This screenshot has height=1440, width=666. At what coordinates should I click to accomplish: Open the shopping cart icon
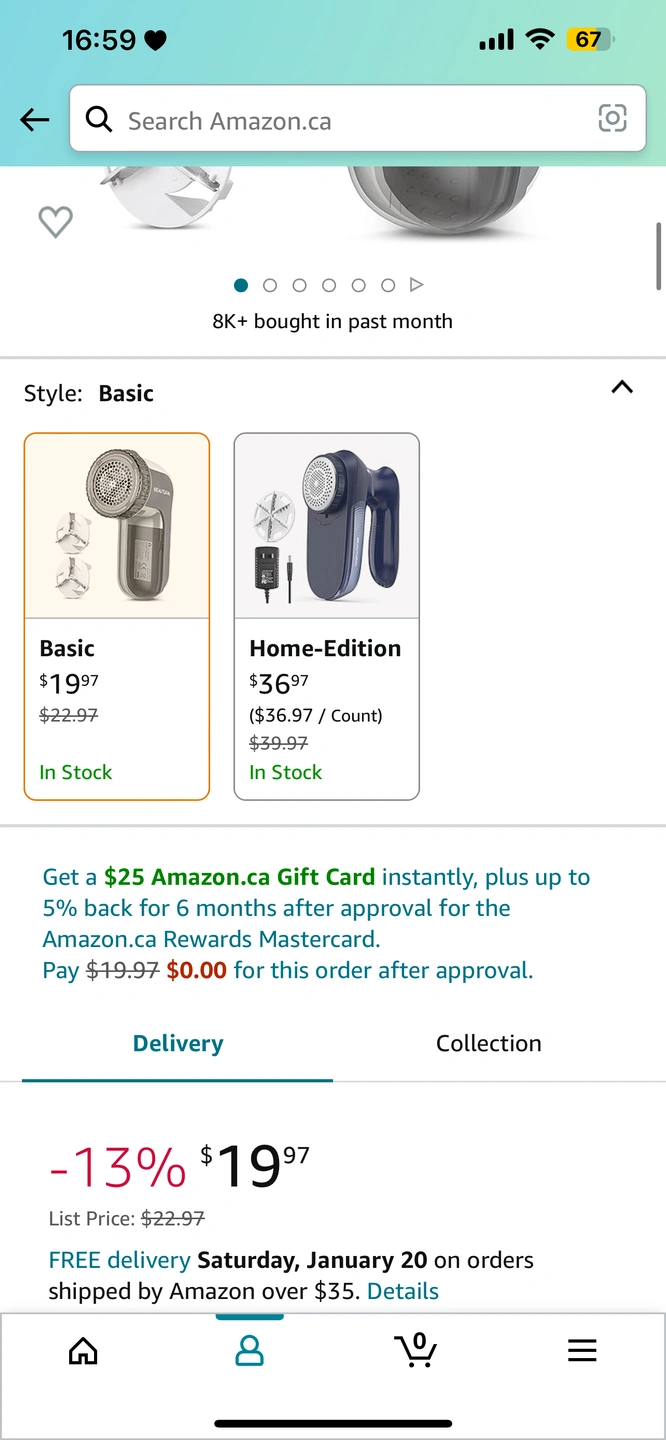tap(415, 1350)
